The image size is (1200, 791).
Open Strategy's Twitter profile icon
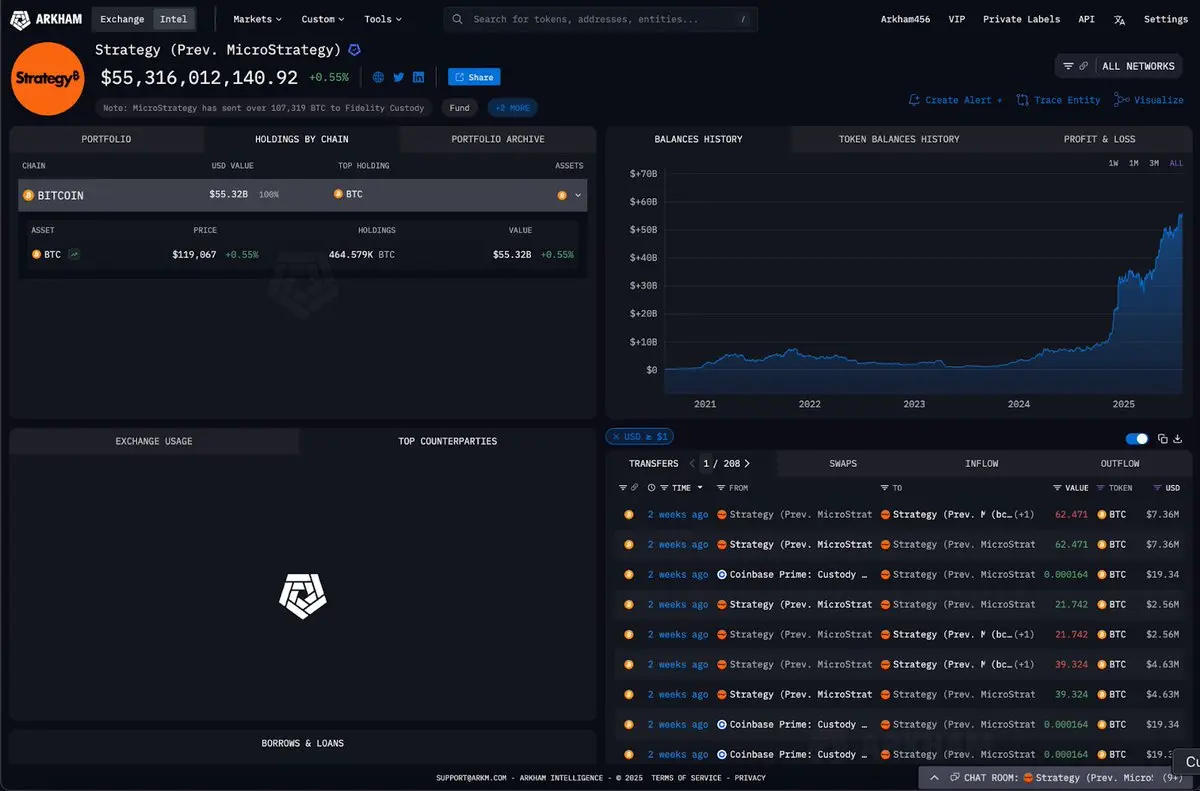tap(398, 77)
